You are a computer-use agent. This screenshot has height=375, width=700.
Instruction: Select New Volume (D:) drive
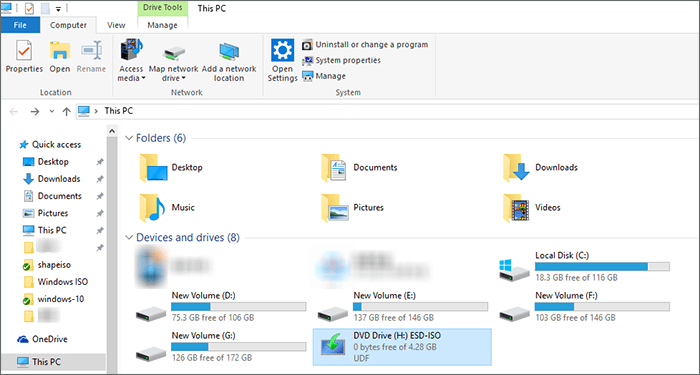221,307
